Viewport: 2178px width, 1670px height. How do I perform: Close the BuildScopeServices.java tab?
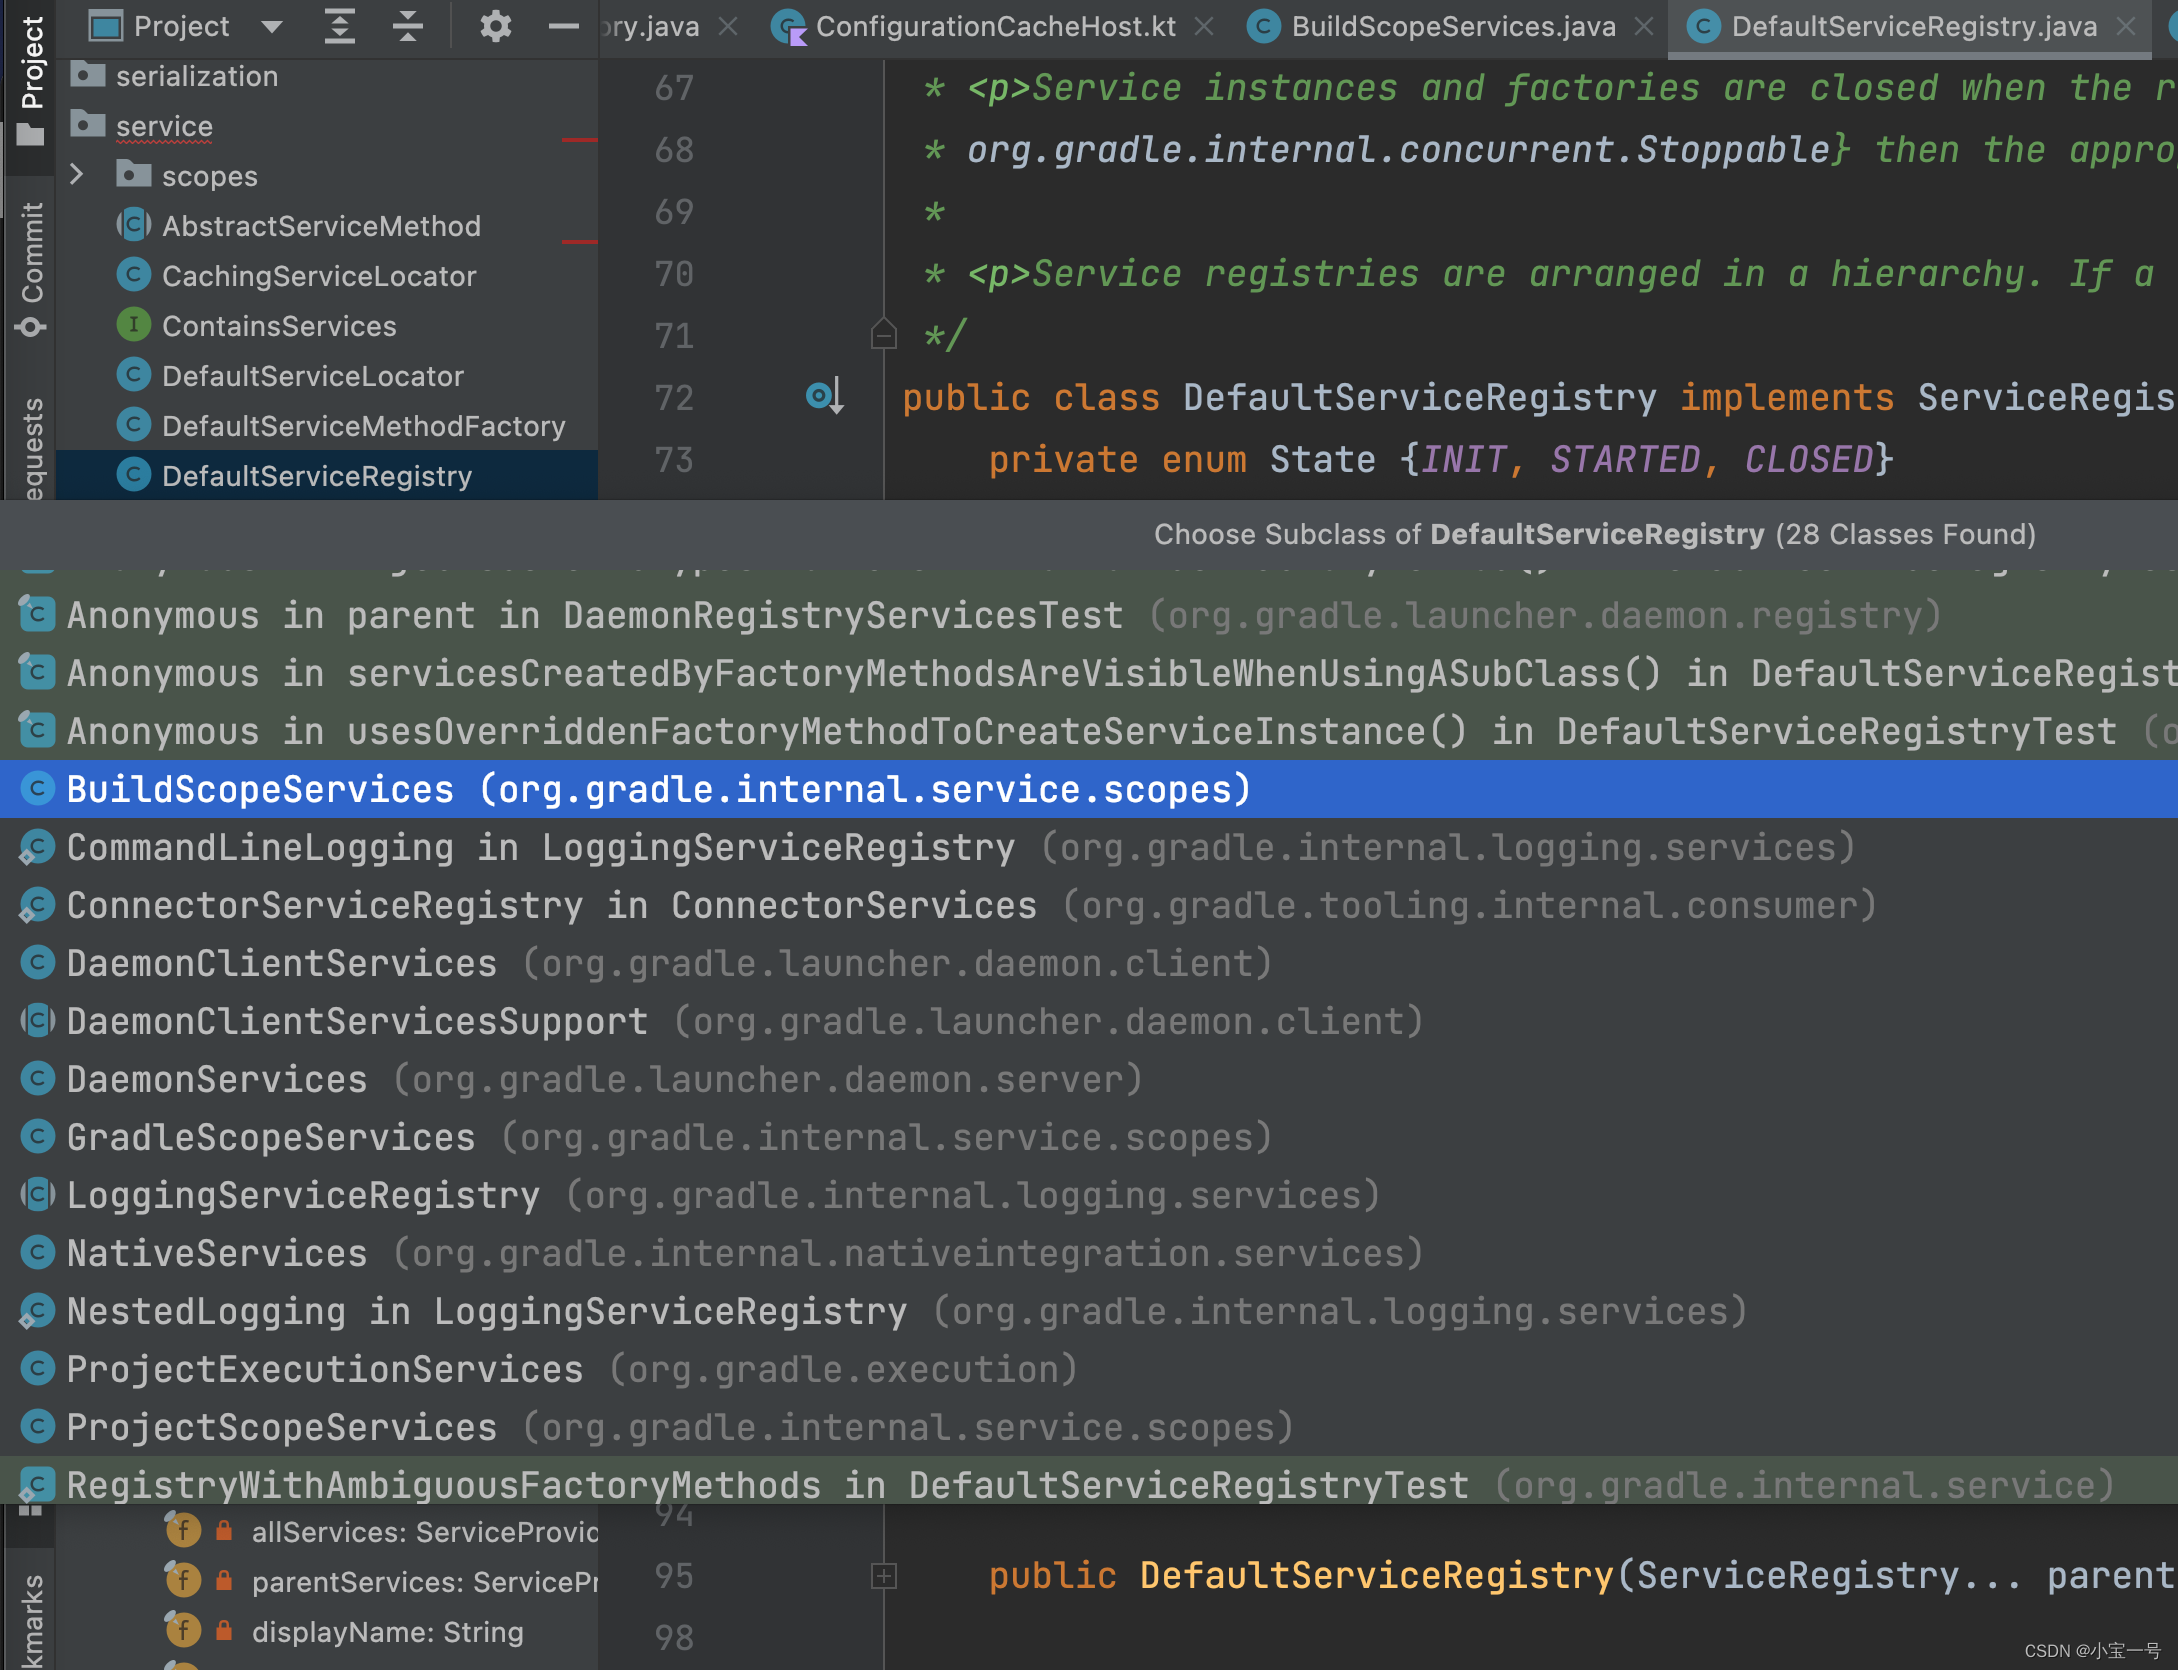tap(1644, 26)
